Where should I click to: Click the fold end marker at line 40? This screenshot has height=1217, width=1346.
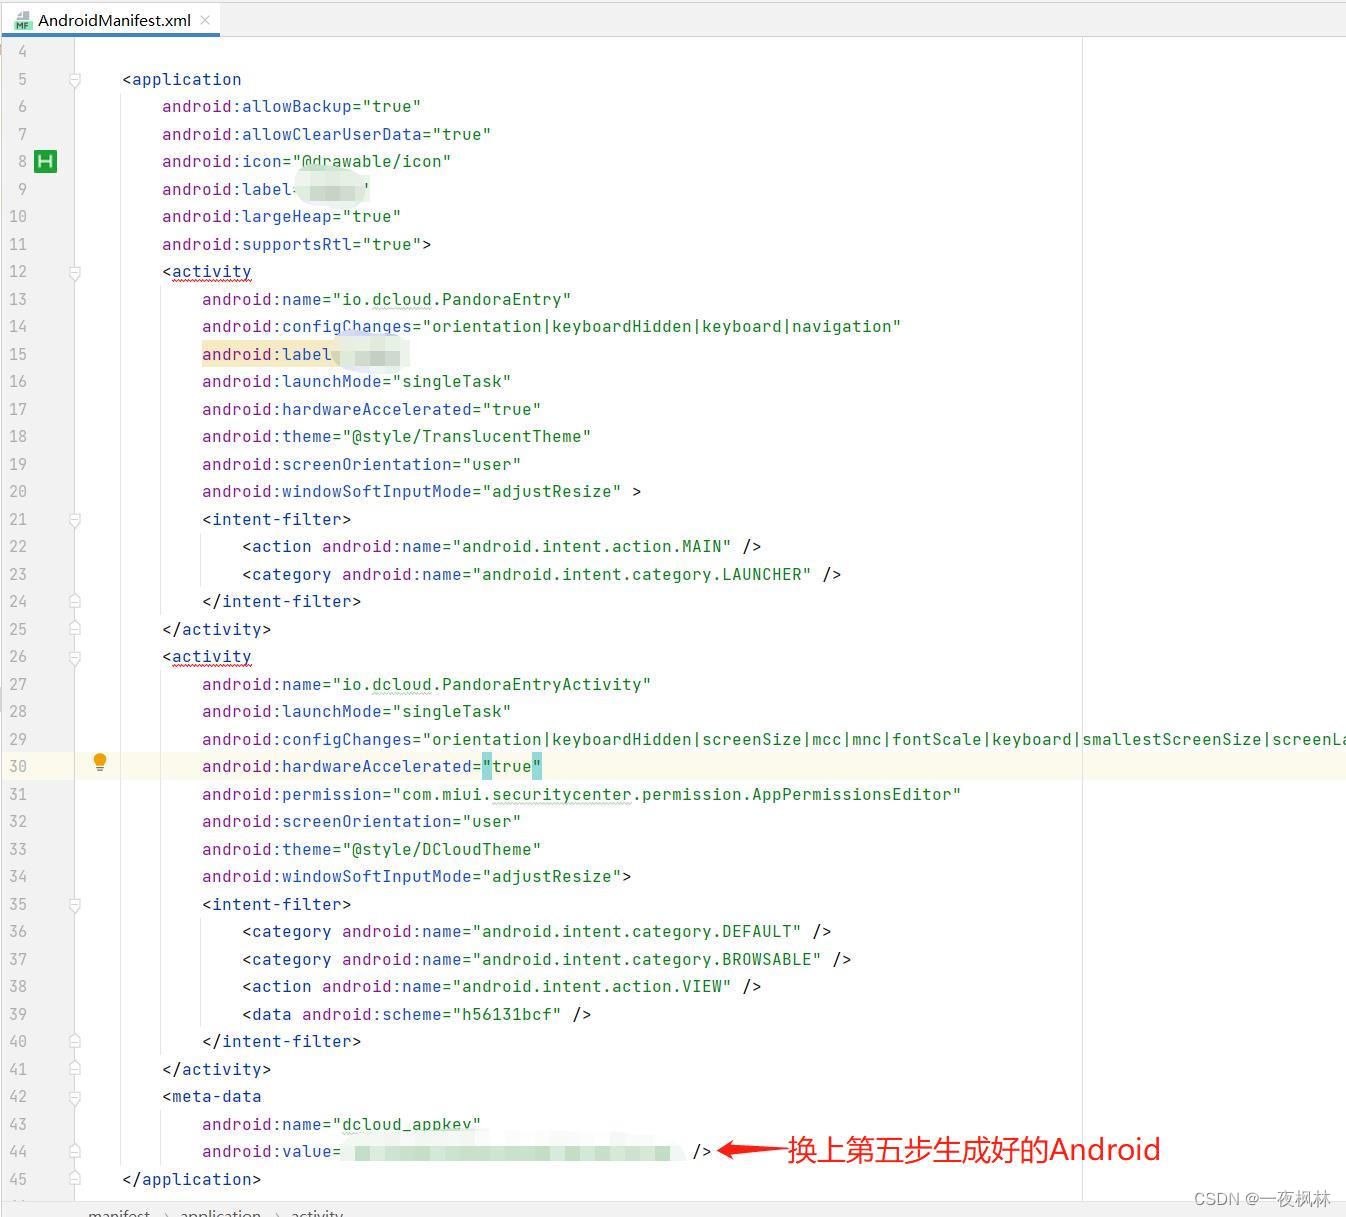[x=75, y=1041]
